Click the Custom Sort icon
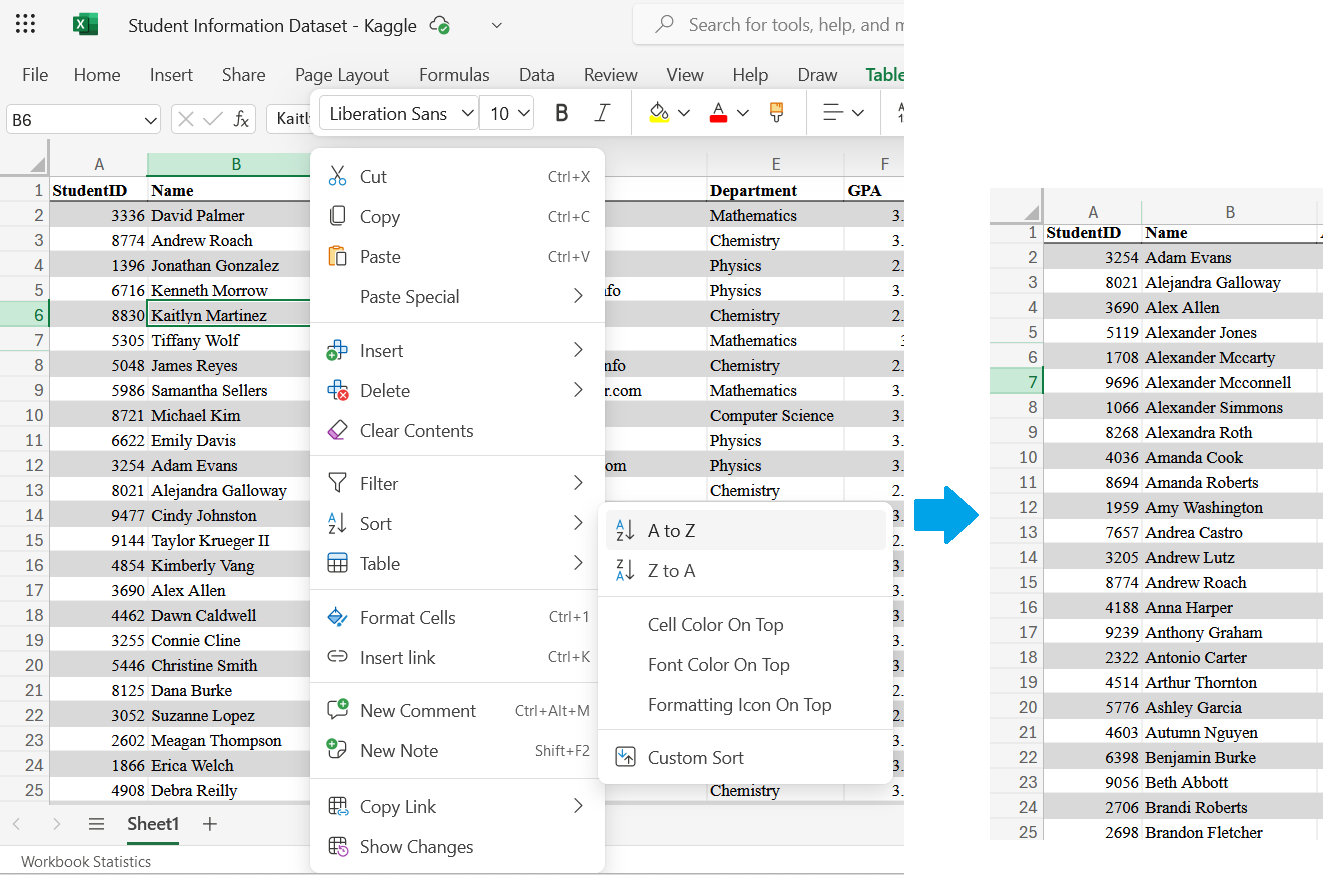1324x875 pixels. (625, 757)
